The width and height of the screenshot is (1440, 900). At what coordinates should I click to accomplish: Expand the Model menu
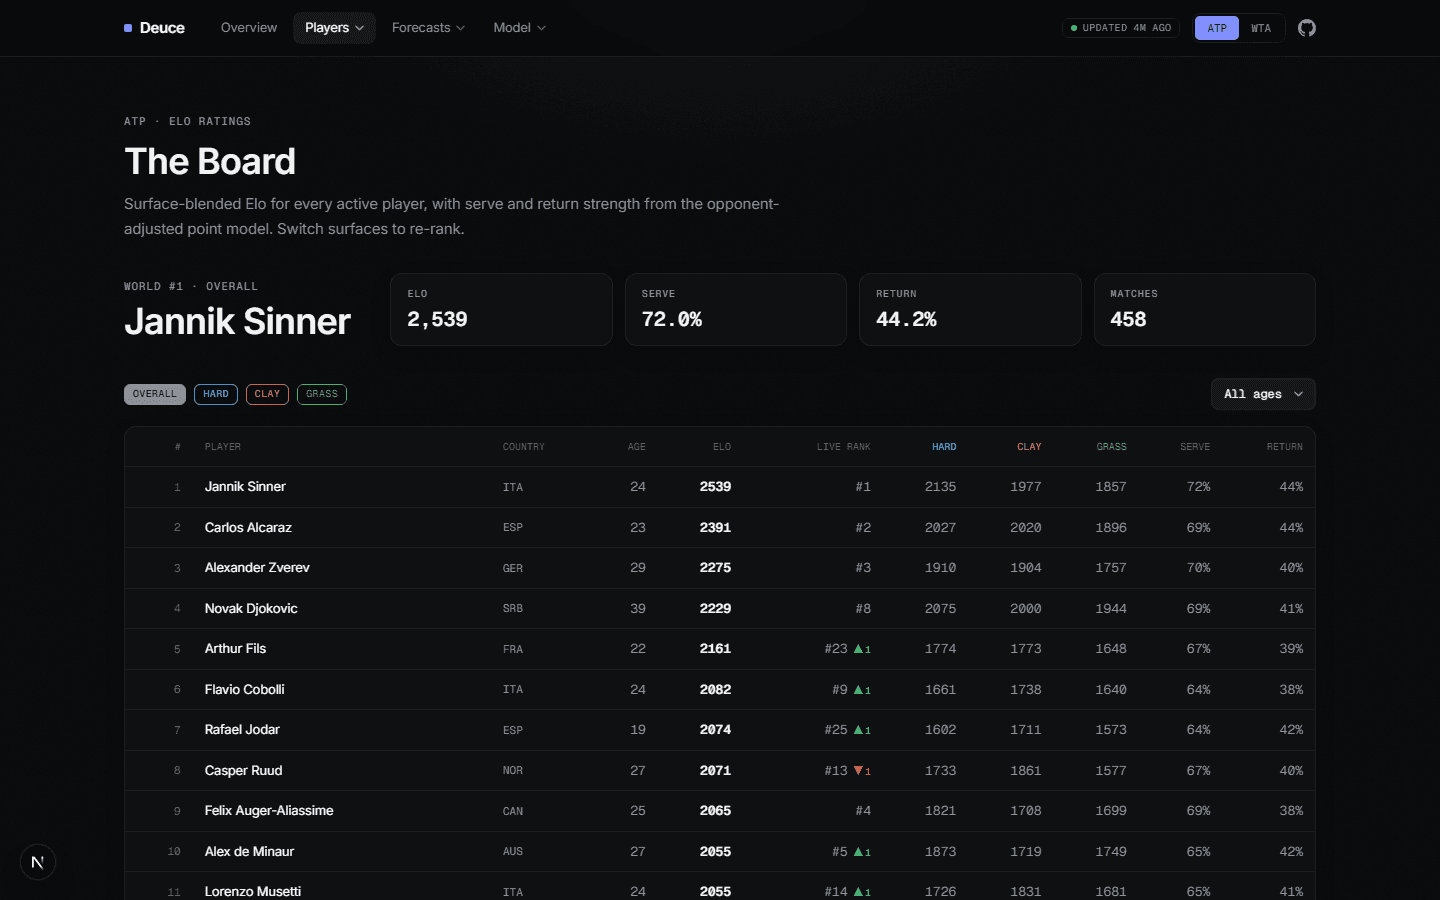pyautogui.click(x=519, y=28)
